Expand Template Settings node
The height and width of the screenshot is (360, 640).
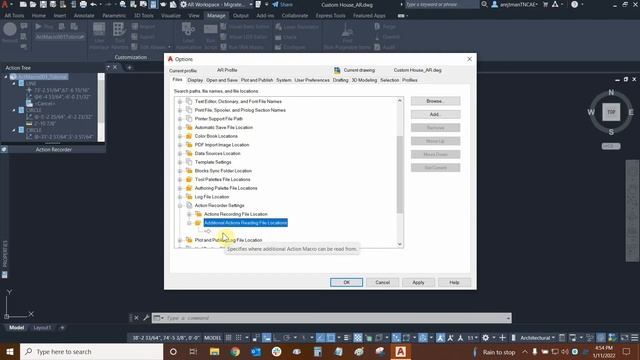(180, 162)
